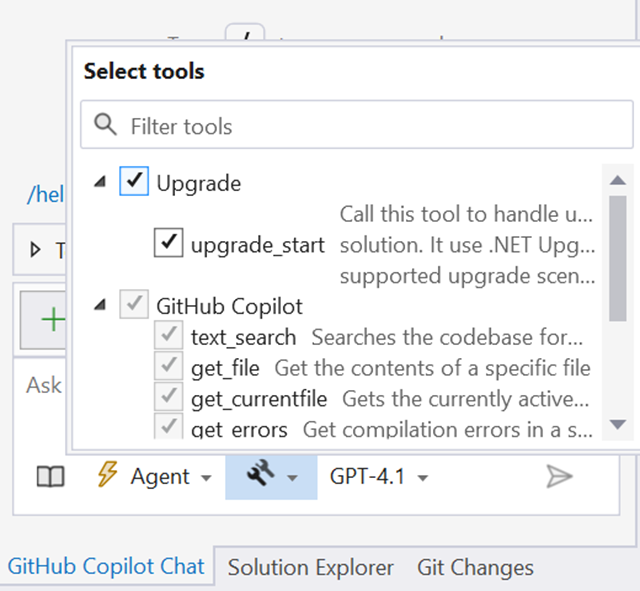Switch to the Git Changes tab
The width and height of the screenshot is (640, 591).
click(475, 568)
